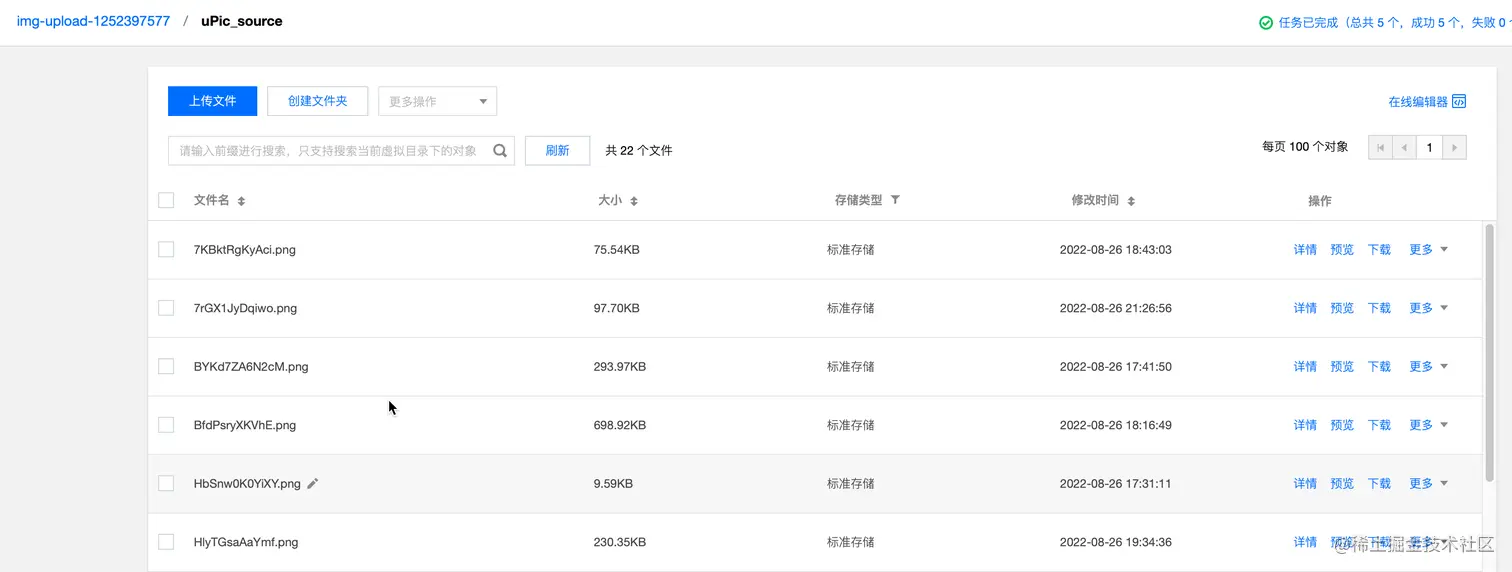Image resolution: width=1512 pixels, height=572 pixels.
Task: Toggle select-all files checkbox
Action: 166,200
